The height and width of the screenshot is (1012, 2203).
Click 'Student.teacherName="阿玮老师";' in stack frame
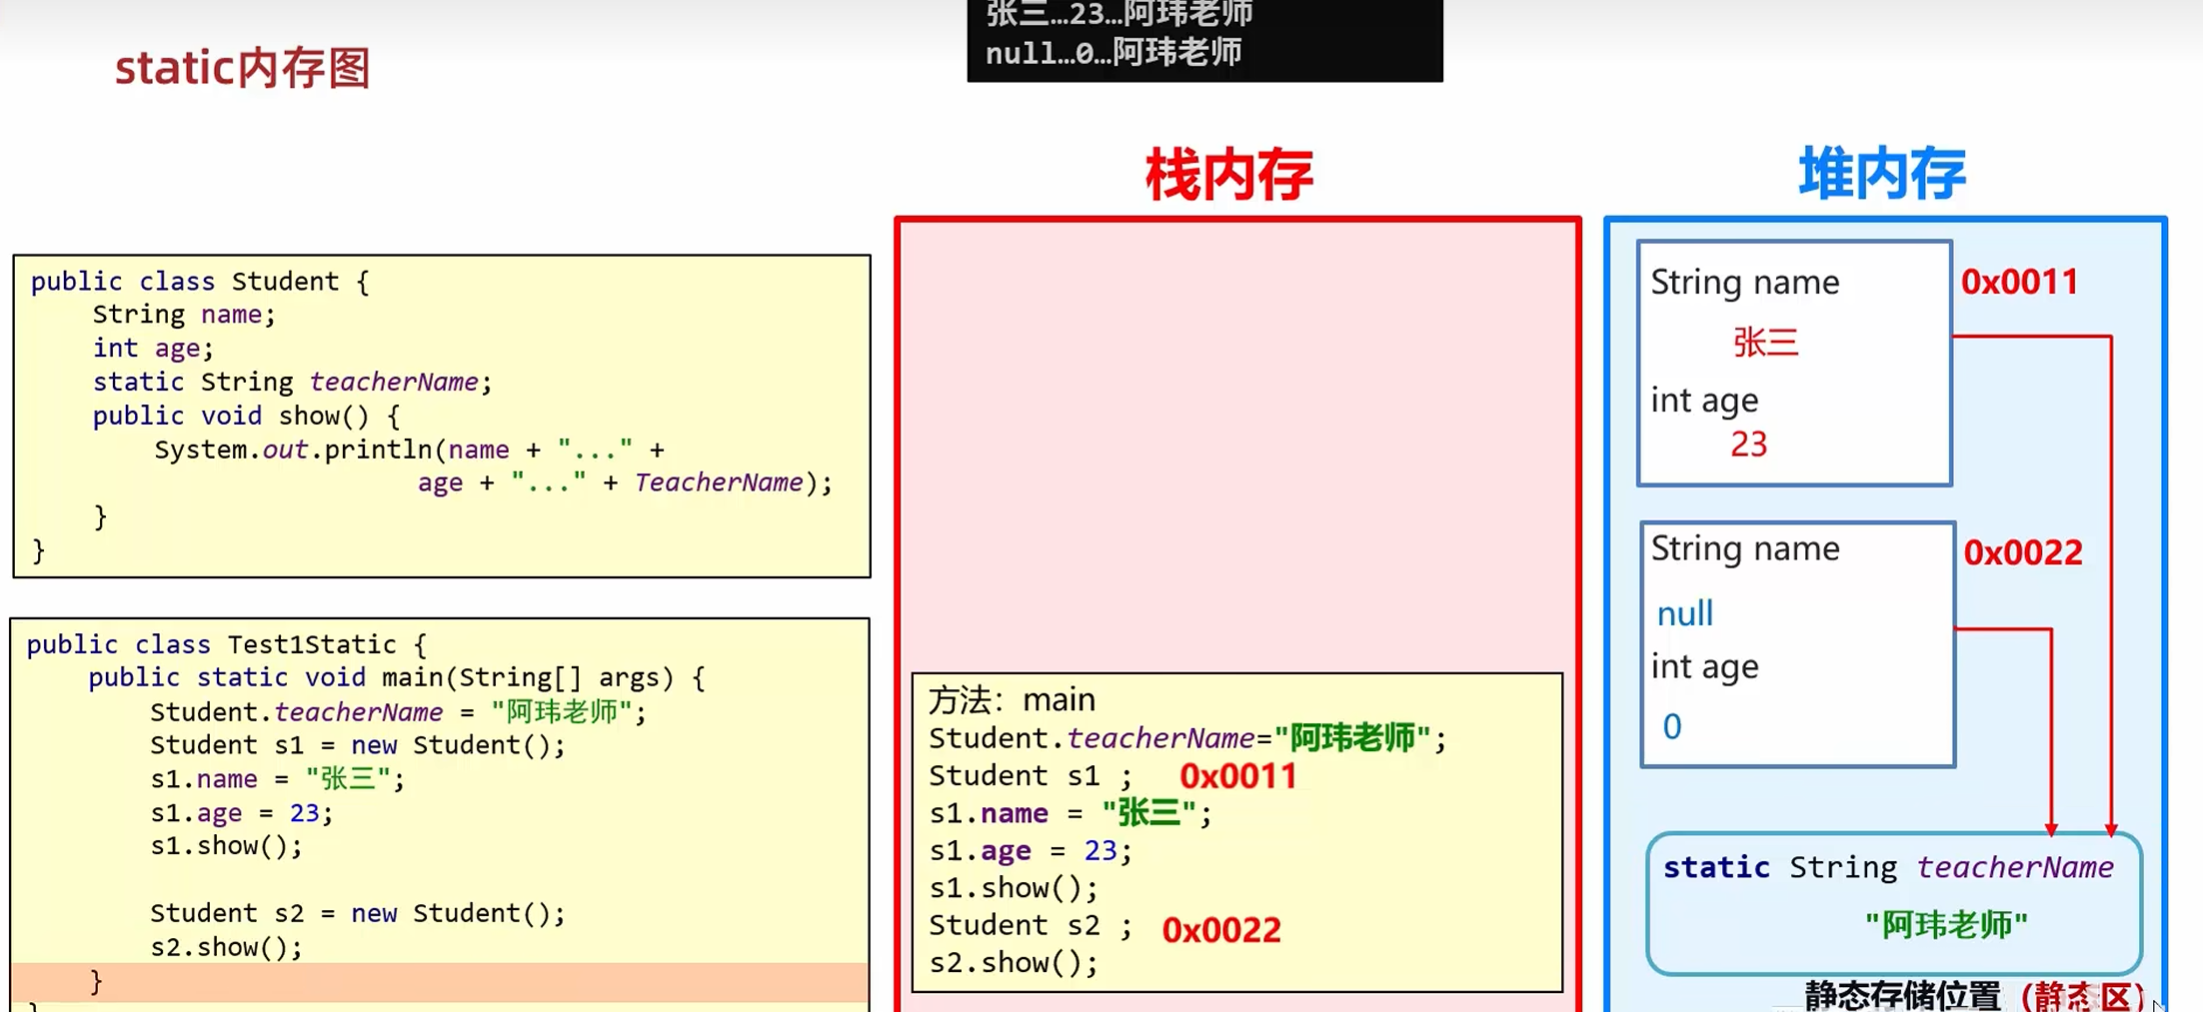pyautogui.click(x=1187, y=739)
